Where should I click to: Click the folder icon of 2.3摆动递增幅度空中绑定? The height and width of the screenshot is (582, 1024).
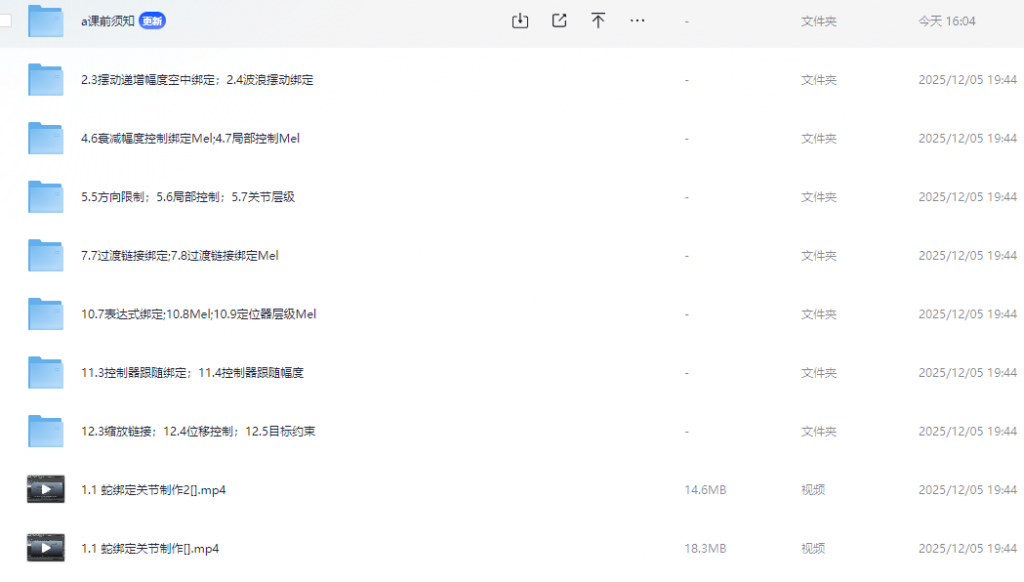[x=44, y=79]
